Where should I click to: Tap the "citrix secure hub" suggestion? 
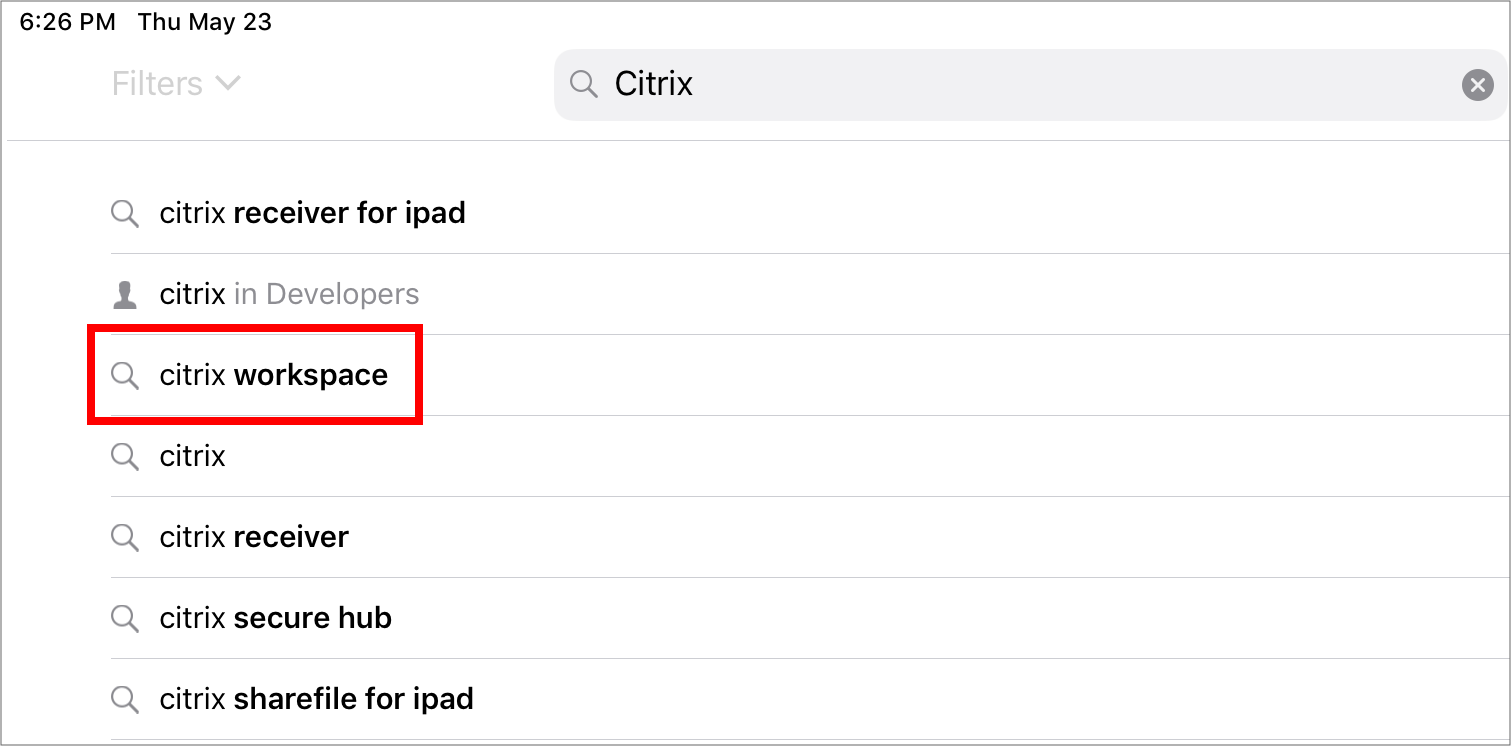(x=275, y=618)
